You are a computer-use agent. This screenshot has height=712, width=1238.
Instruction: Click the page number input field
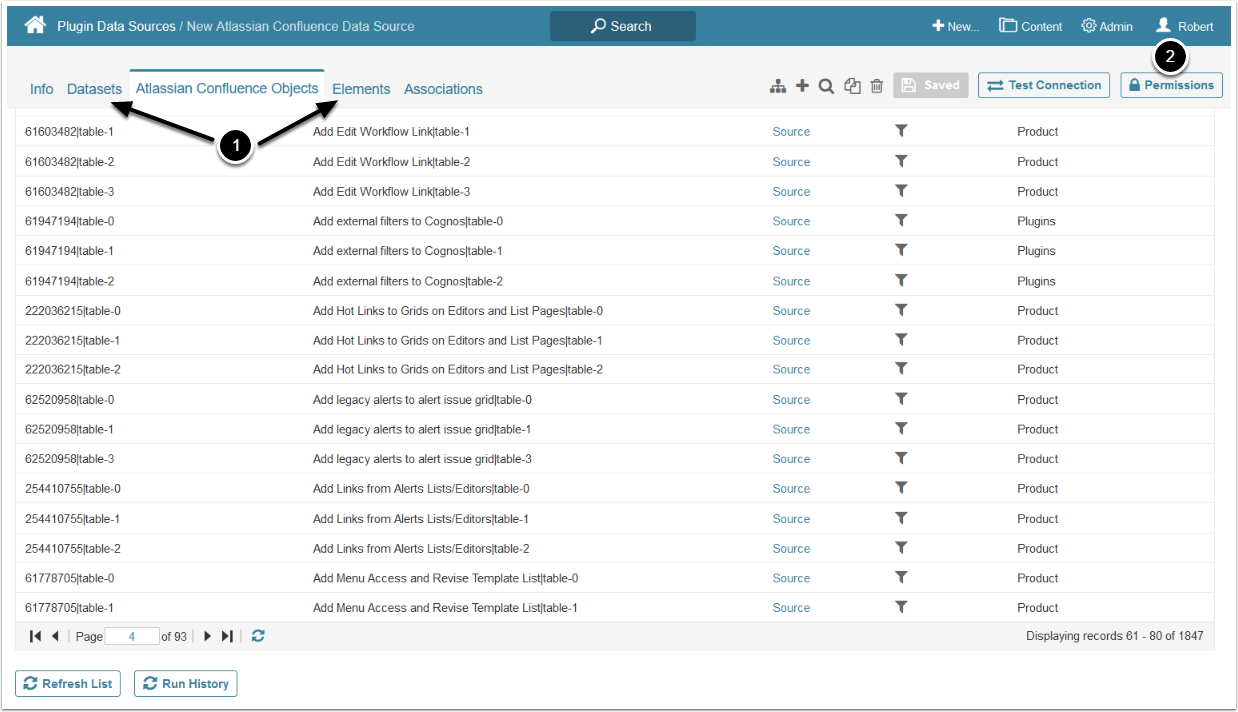[132, 636]
